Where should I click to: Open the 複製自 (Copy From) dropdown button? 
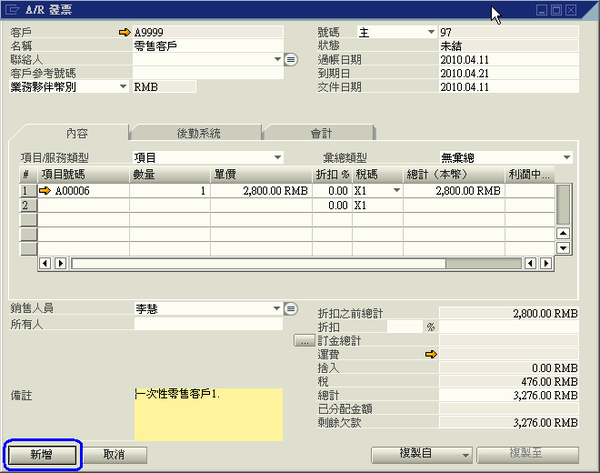422,455
